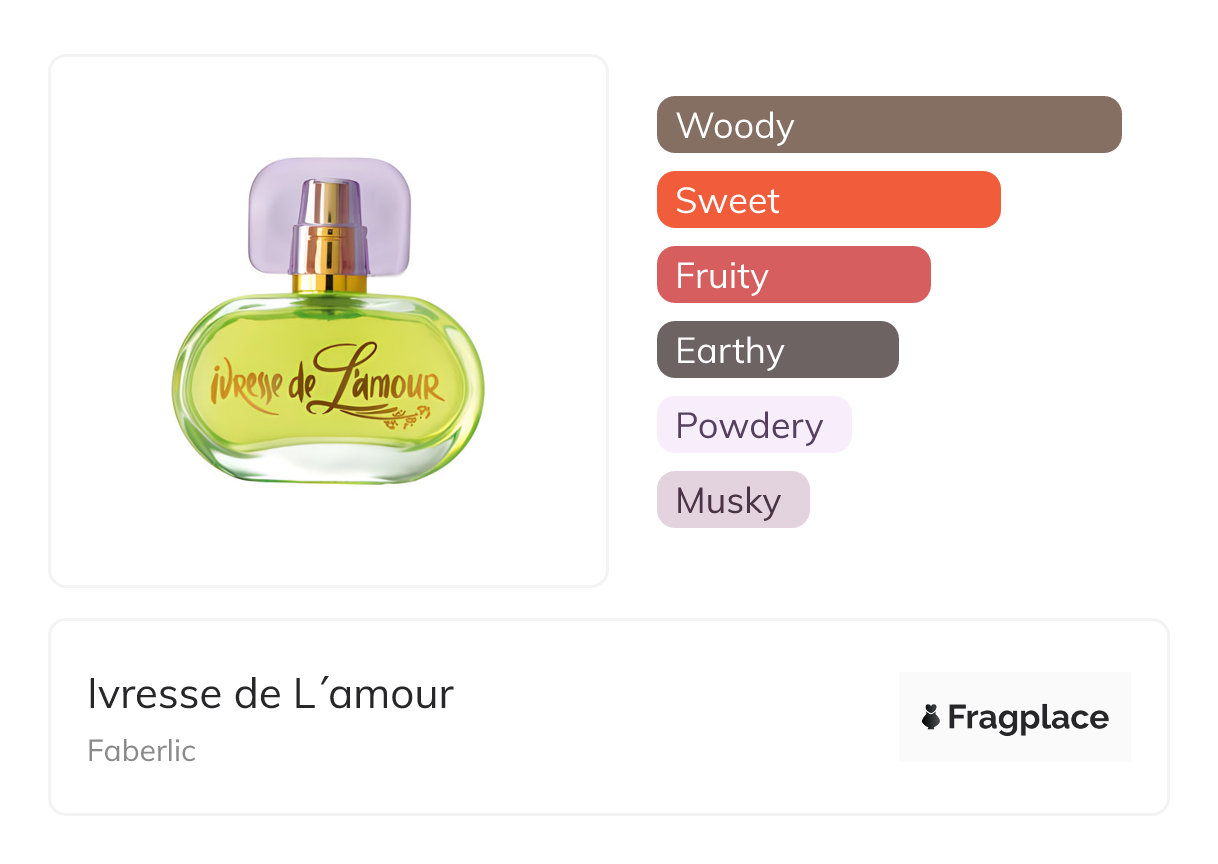Click the Earthy label text

[x=730, y=351]
